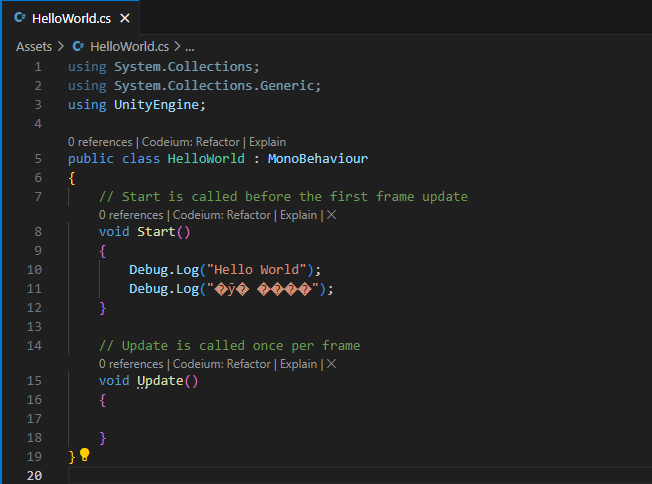Screen dimensions: 652x484
Task: Open the HelloWorld.cs breadcrumb
Action: pyautogui.click(x=129, y=47)
